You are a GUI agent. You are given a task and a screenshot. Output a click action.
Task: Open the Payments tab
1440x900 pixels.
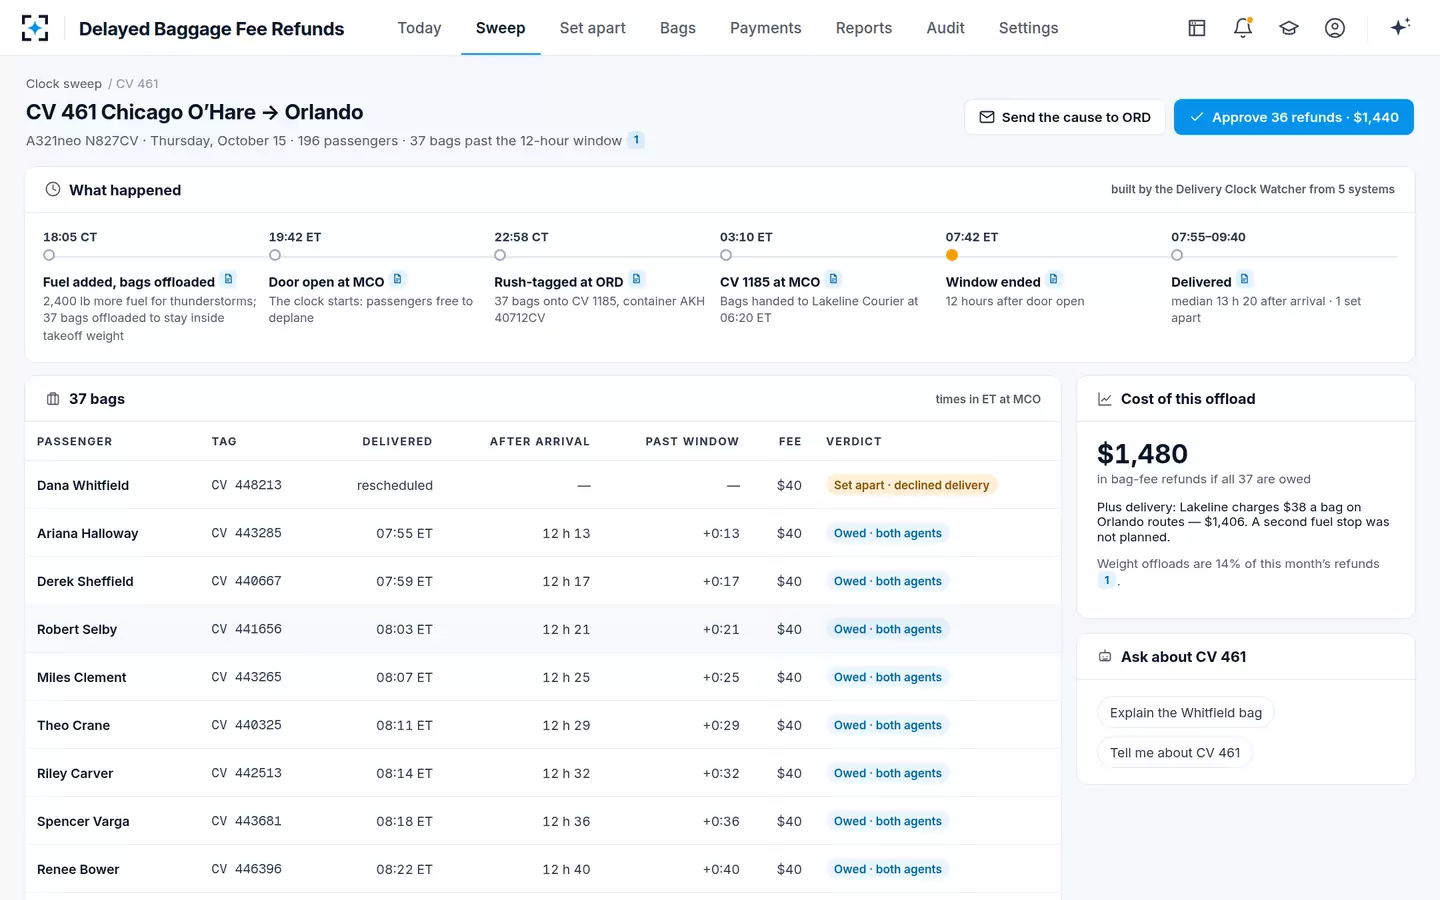765,28
